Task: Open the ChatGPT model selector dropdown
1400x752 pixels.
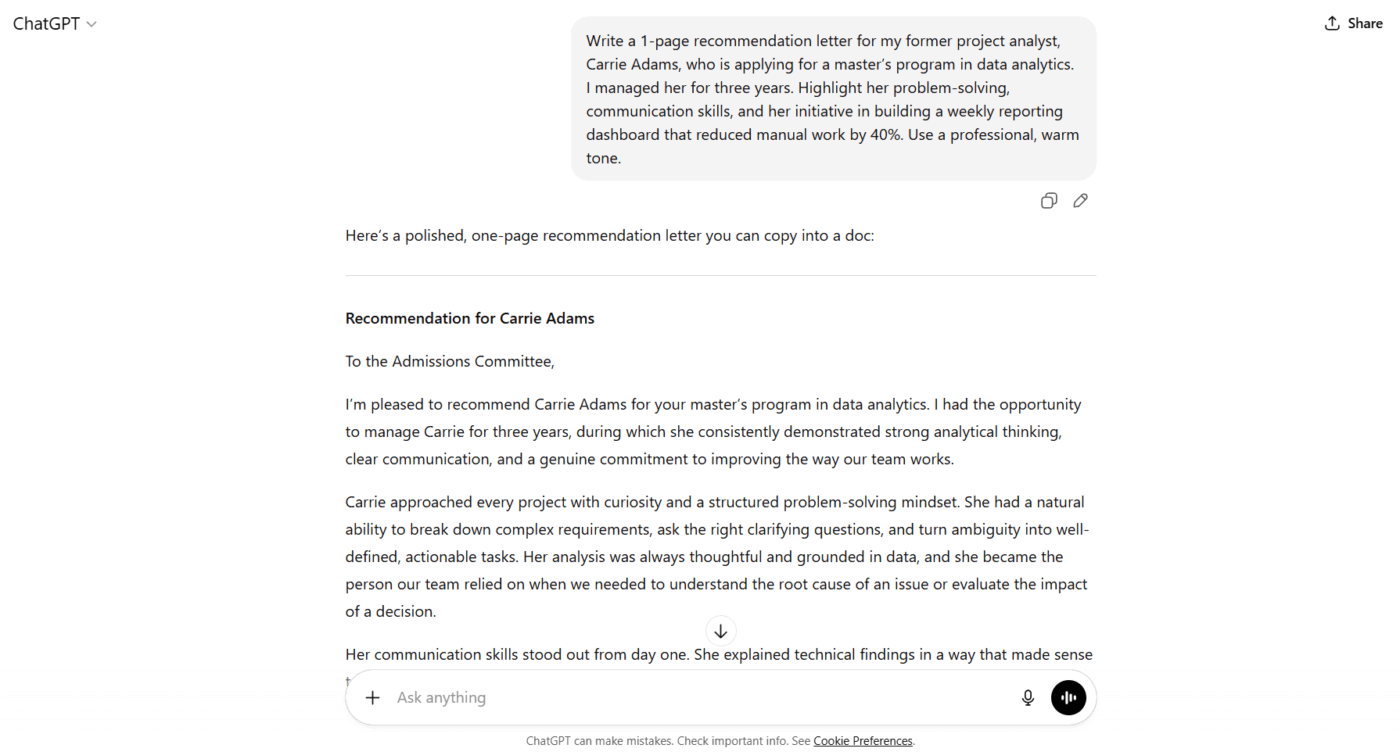Action: pyautogui.click(x=55, y=23)
